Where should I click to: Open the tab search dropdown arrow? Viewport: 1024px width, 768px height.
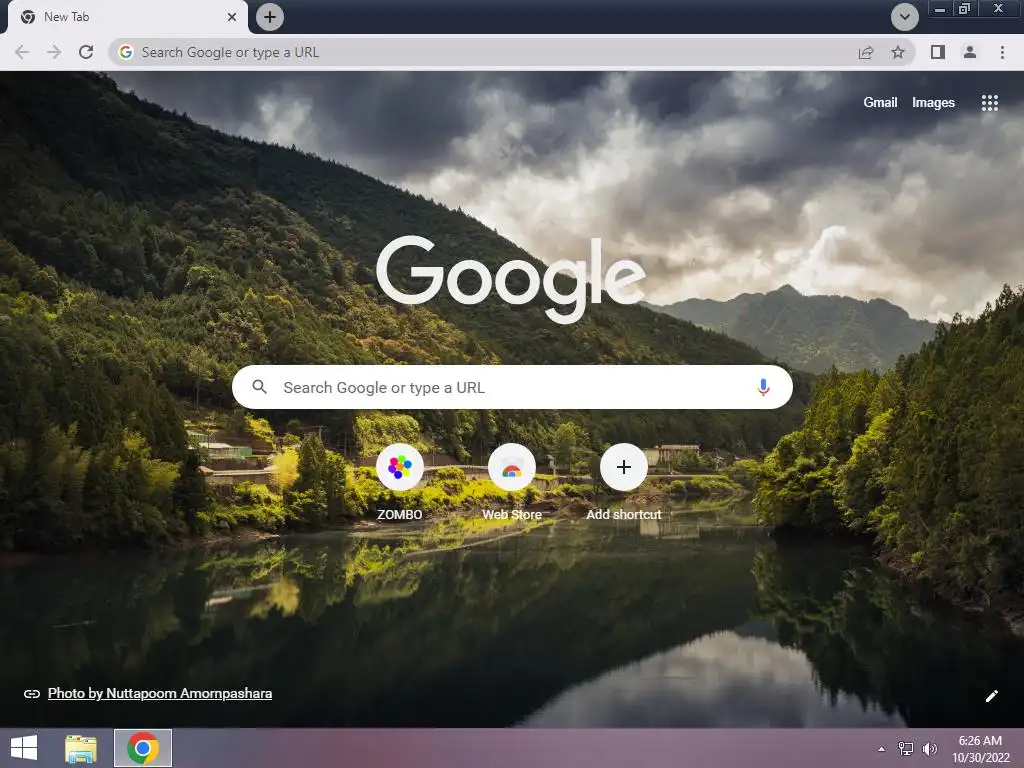(904, 17)
